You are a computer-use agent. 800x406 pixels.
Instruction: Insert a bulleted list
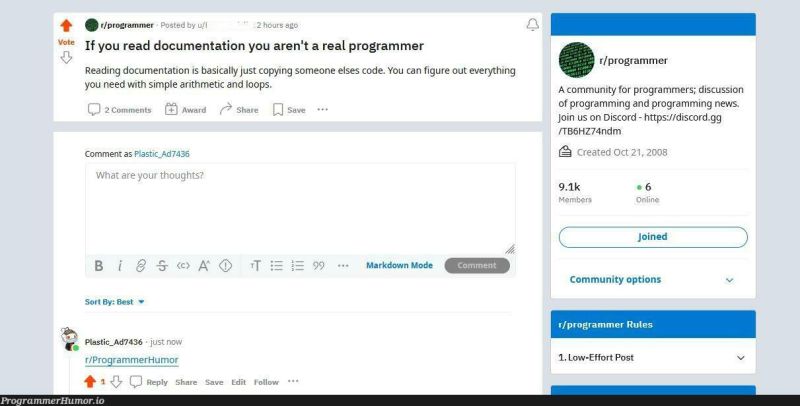point(277,266)
